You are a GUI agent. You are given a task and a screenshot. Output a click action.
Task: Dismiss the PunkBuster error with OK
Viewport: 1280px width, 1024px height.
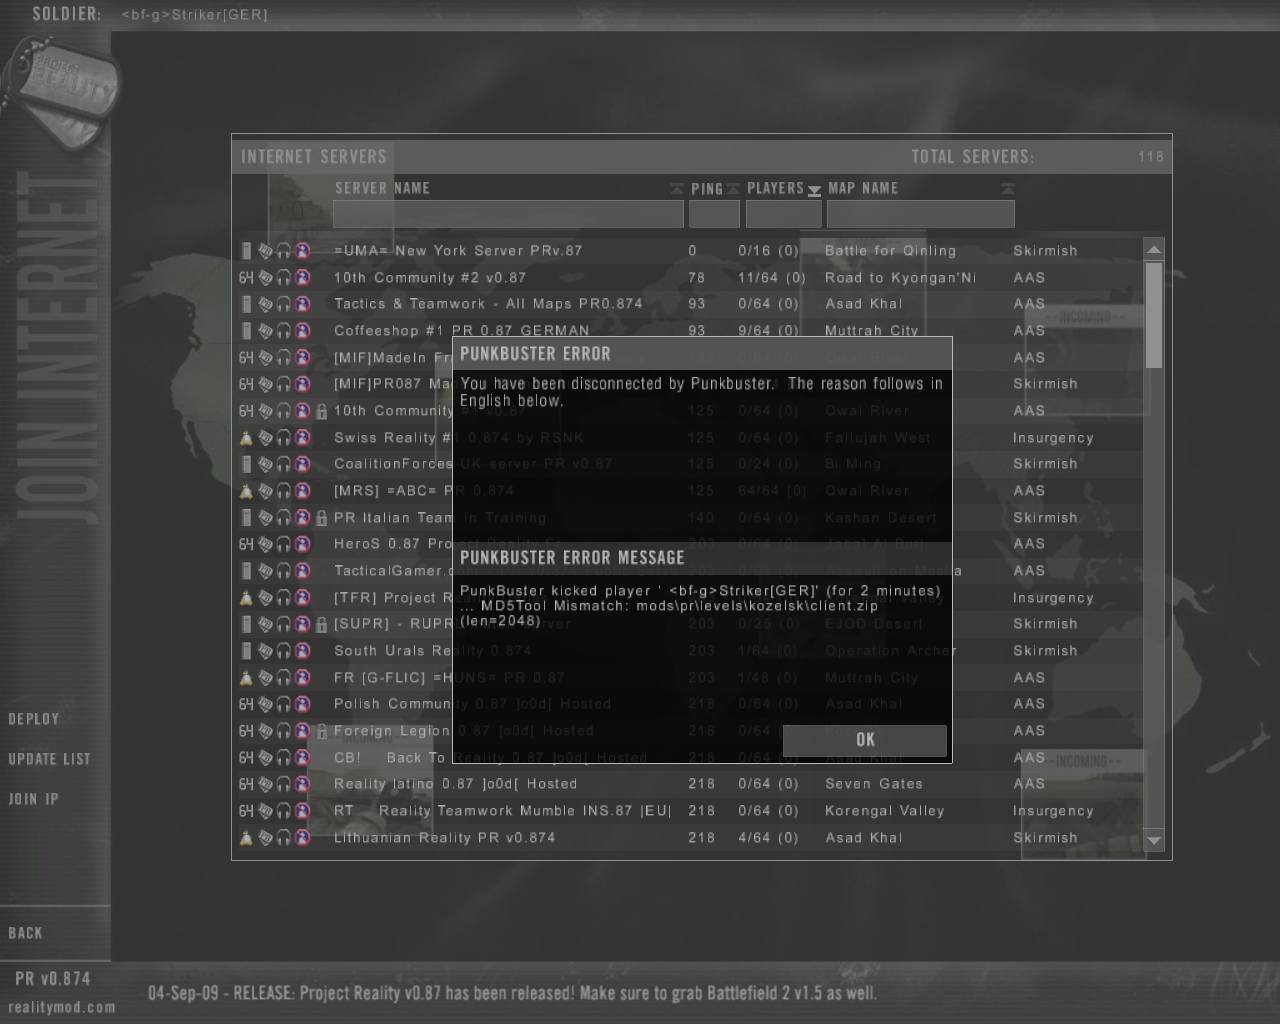tap(865, 740)
